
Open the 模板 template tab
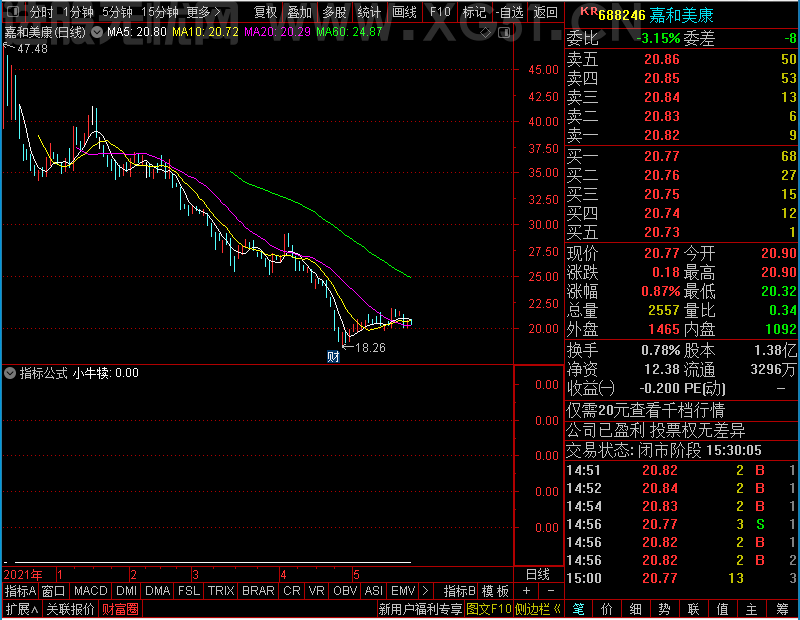coord(495,591)
